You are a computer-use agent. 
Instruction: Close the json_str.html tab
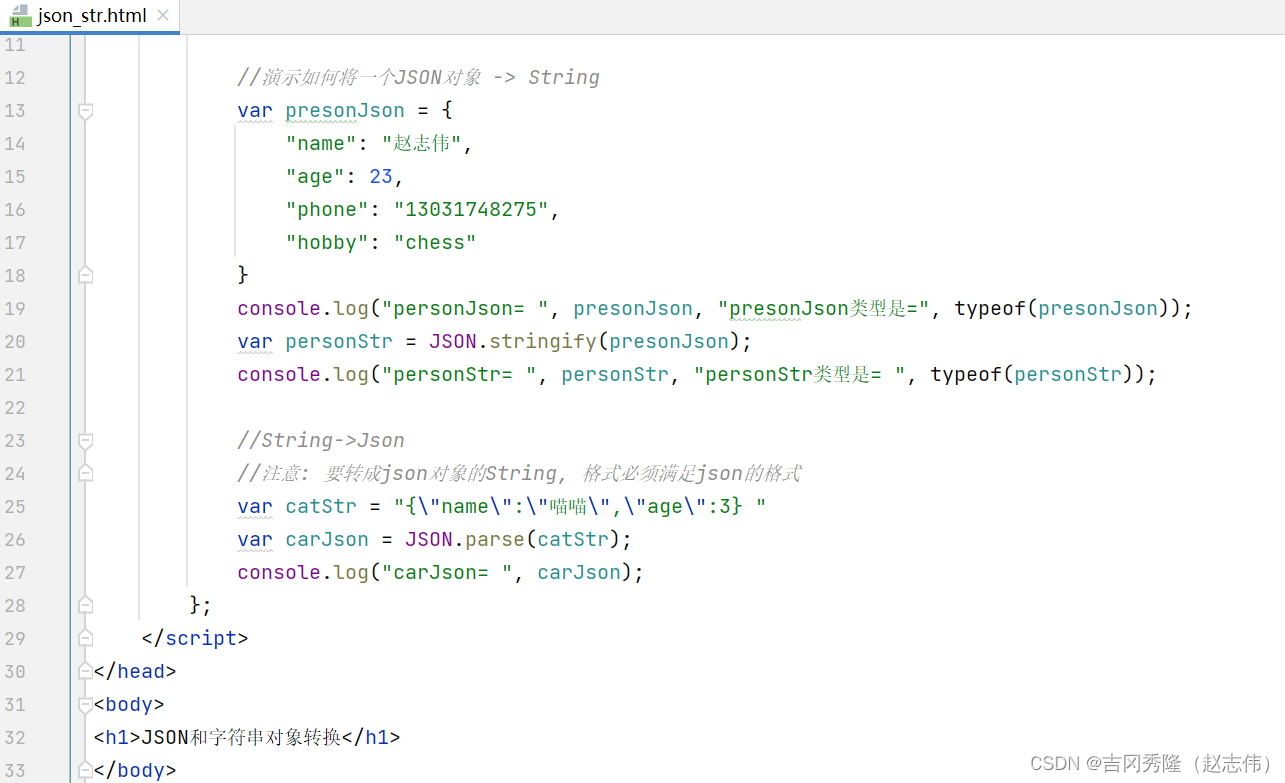coord(163,15)
